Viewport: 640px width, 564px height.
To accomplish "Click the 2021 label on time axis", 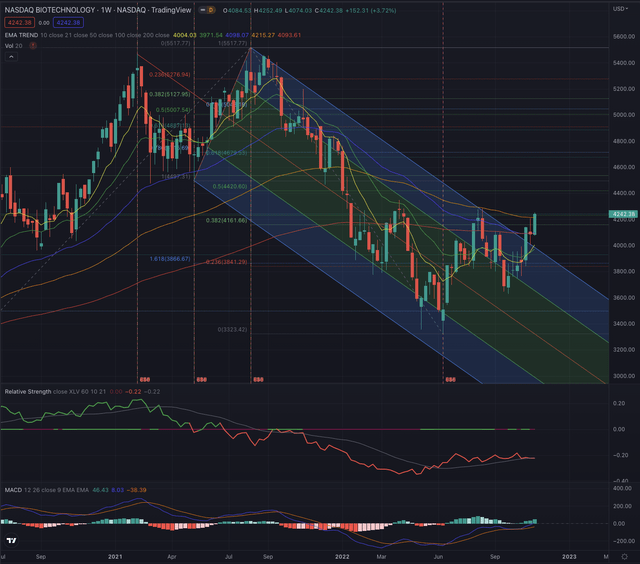I will pos(115,557).
